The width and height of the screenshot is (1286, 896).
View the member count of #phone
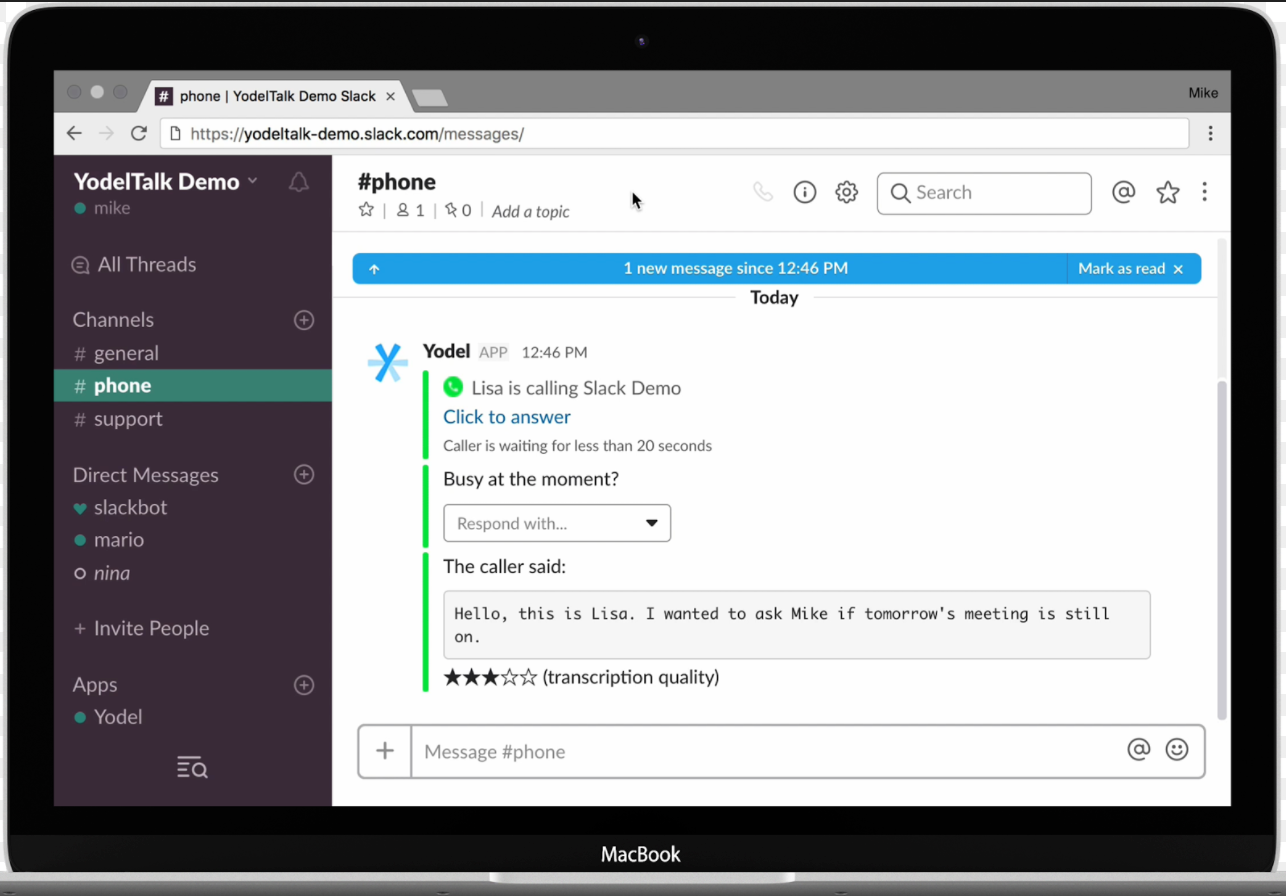410,210
